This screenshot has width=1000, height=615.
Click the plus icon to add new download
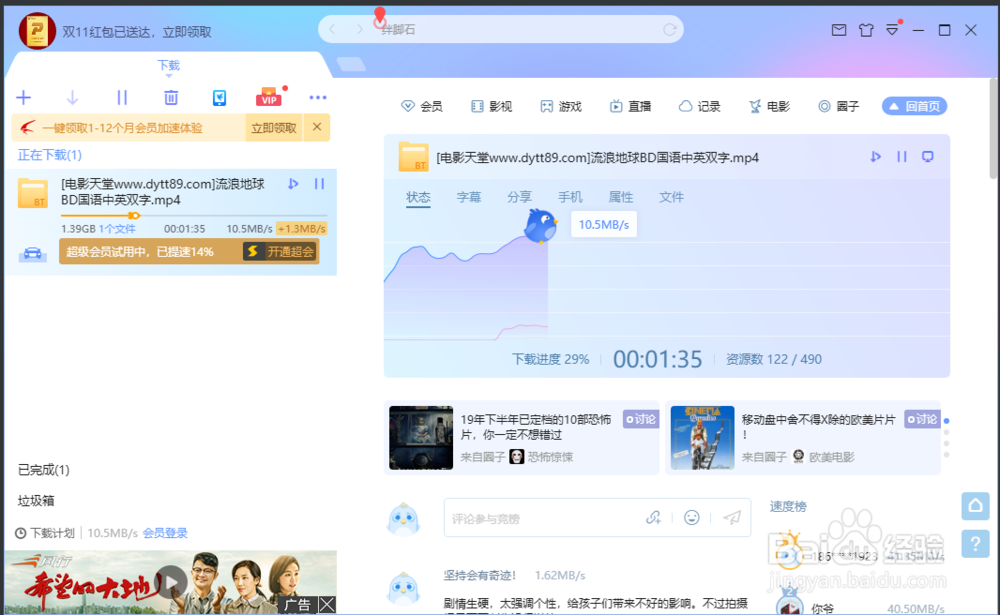(24, 98)
